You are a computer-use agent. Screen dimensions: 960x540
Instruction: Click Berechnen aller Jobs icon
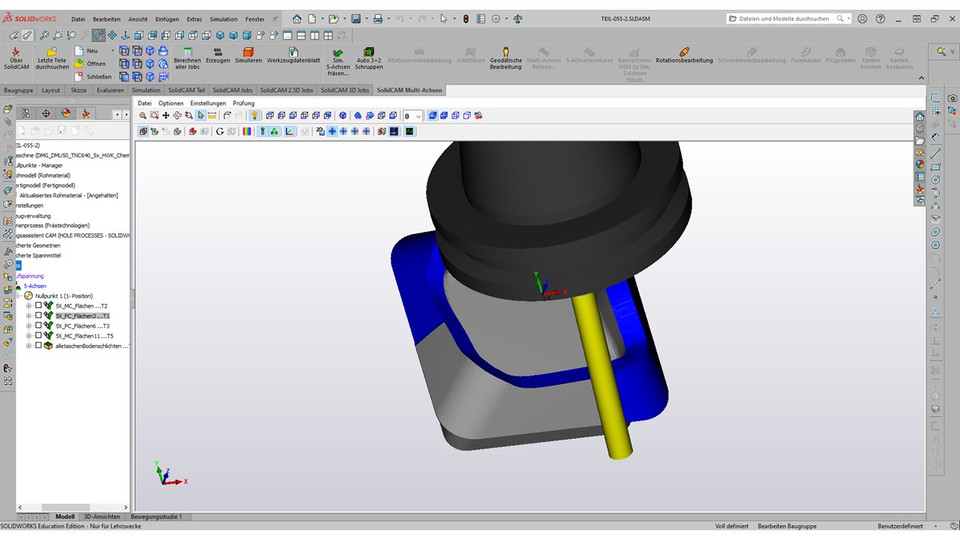point(187,55)
